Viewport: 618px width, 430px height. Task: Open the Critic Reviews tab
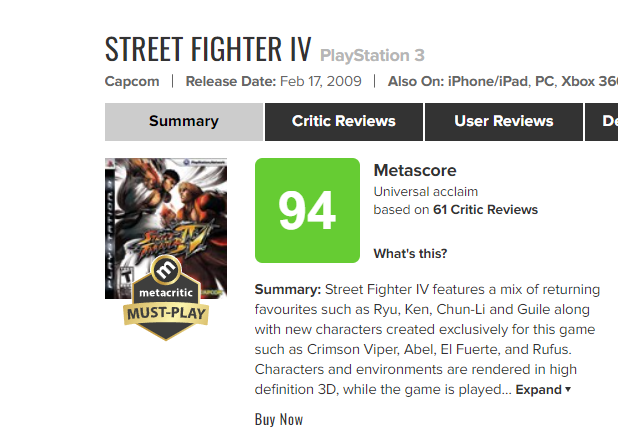point(344,122)
